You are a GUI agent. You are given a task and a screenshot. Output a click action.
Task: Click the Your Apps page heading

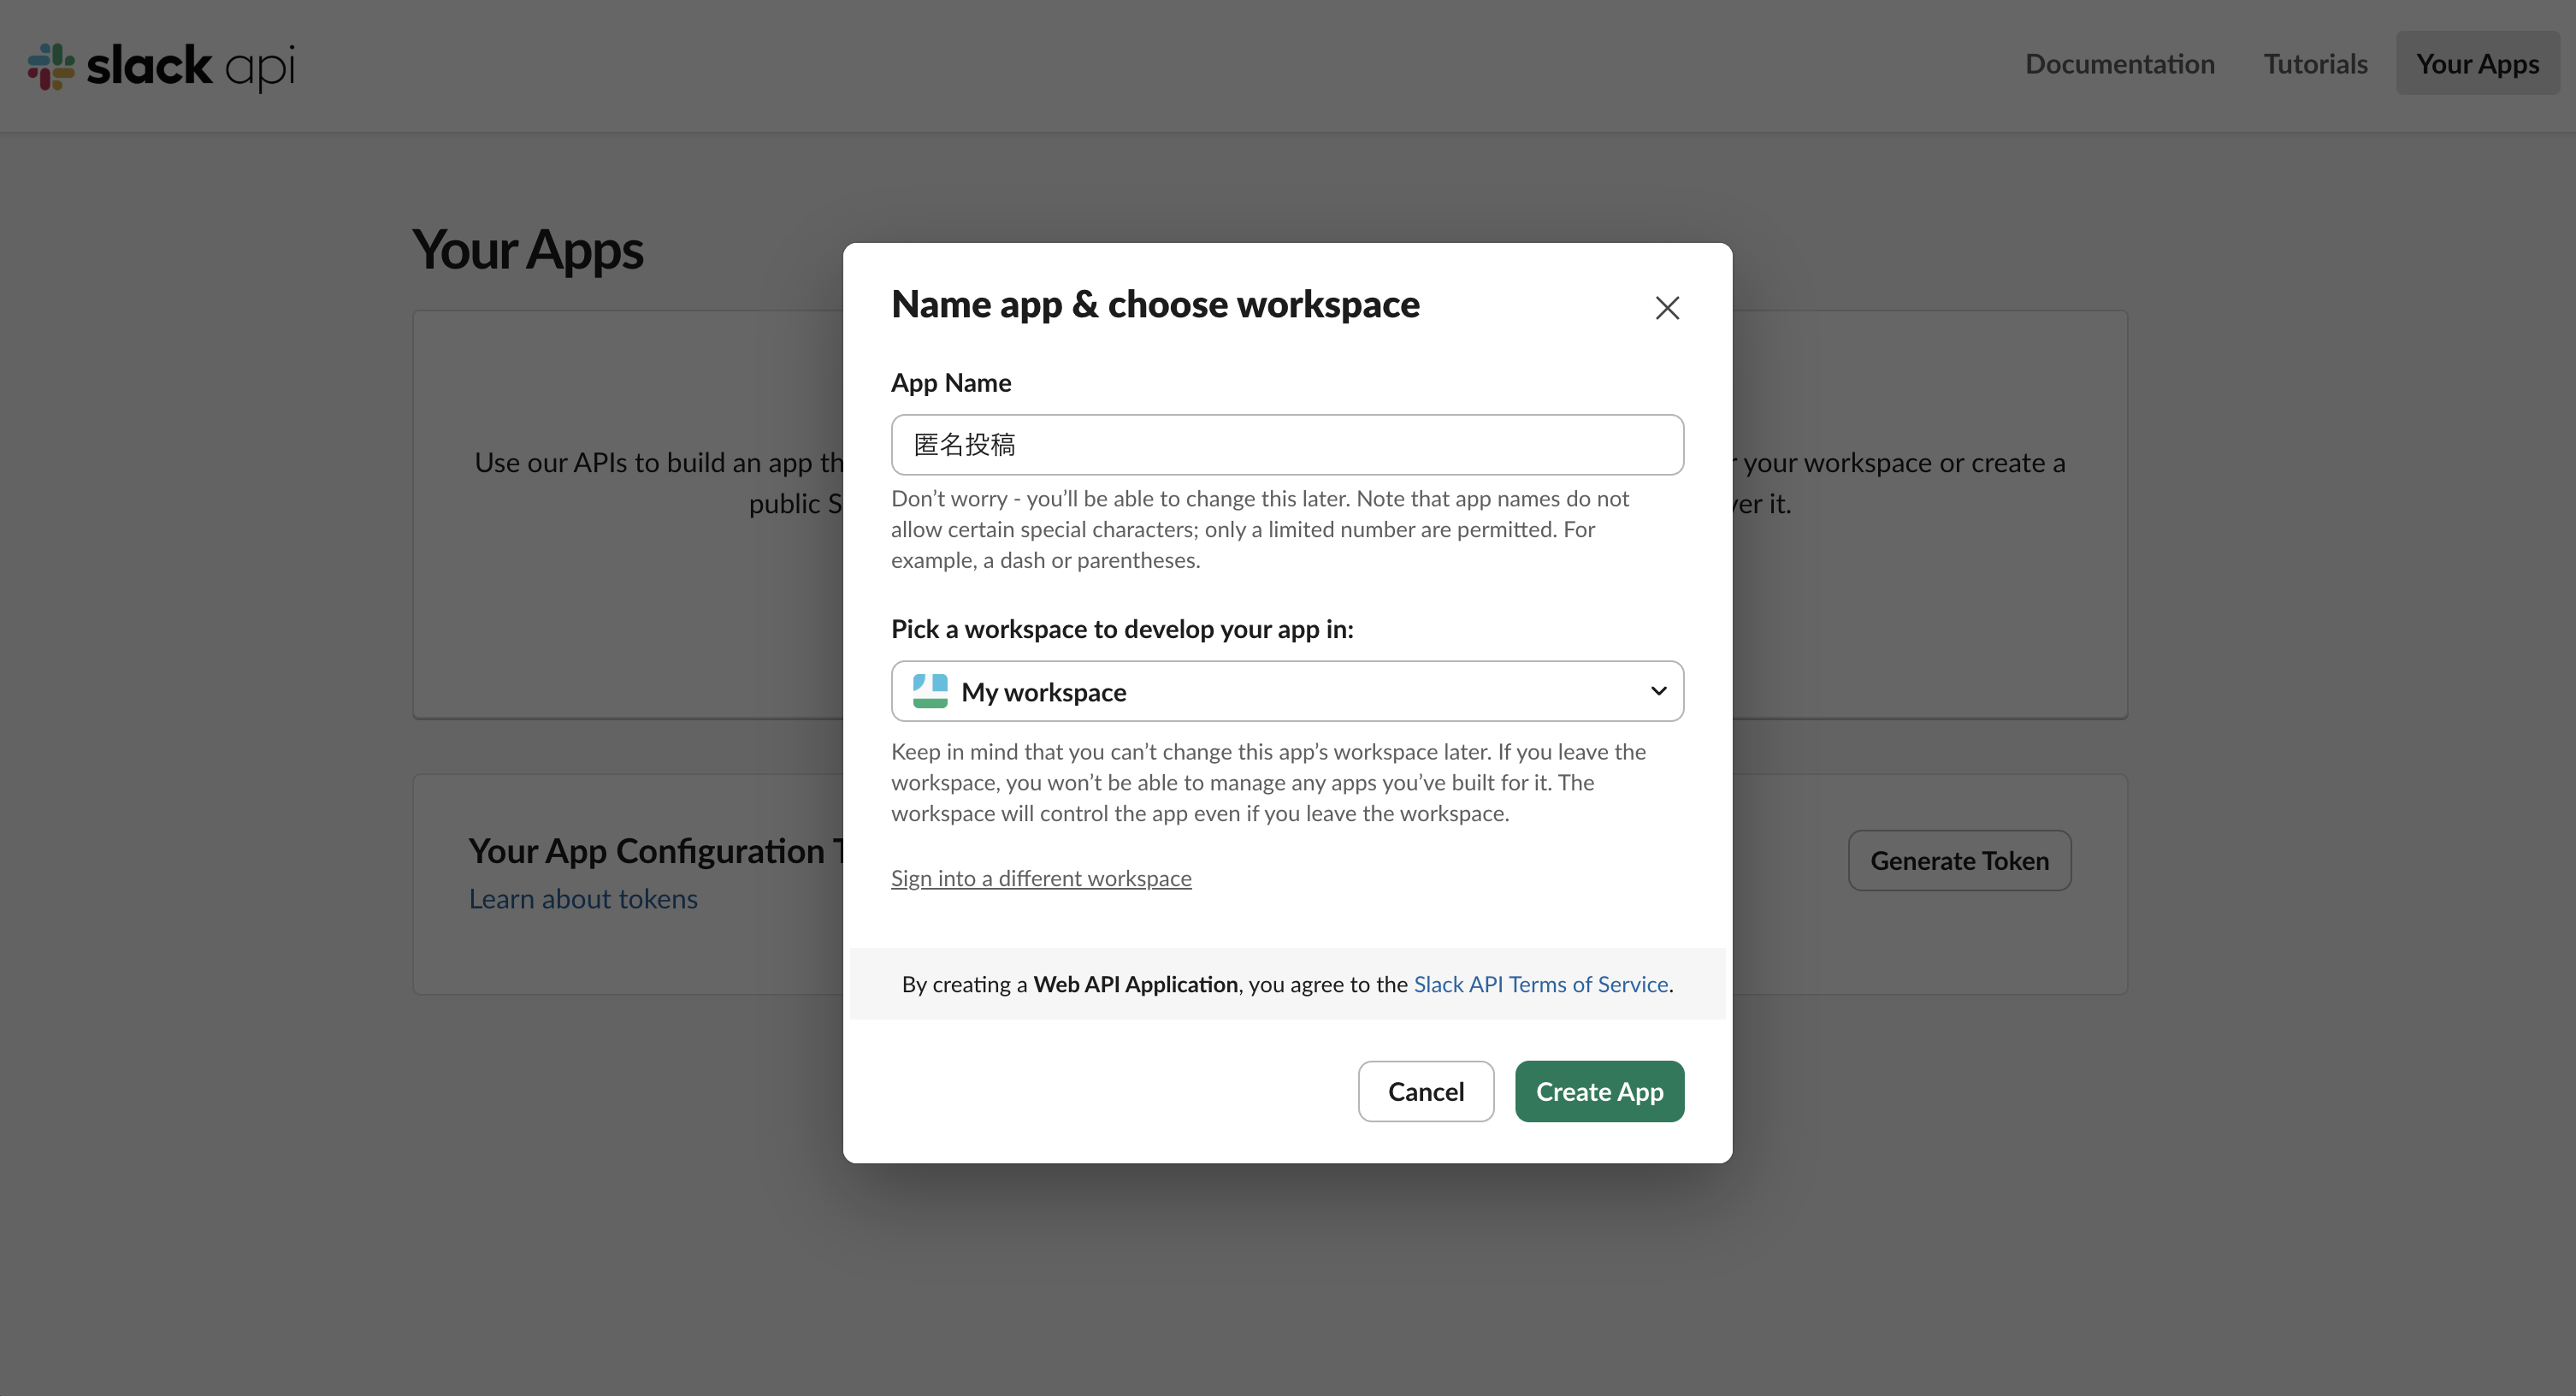click(527, 250)
